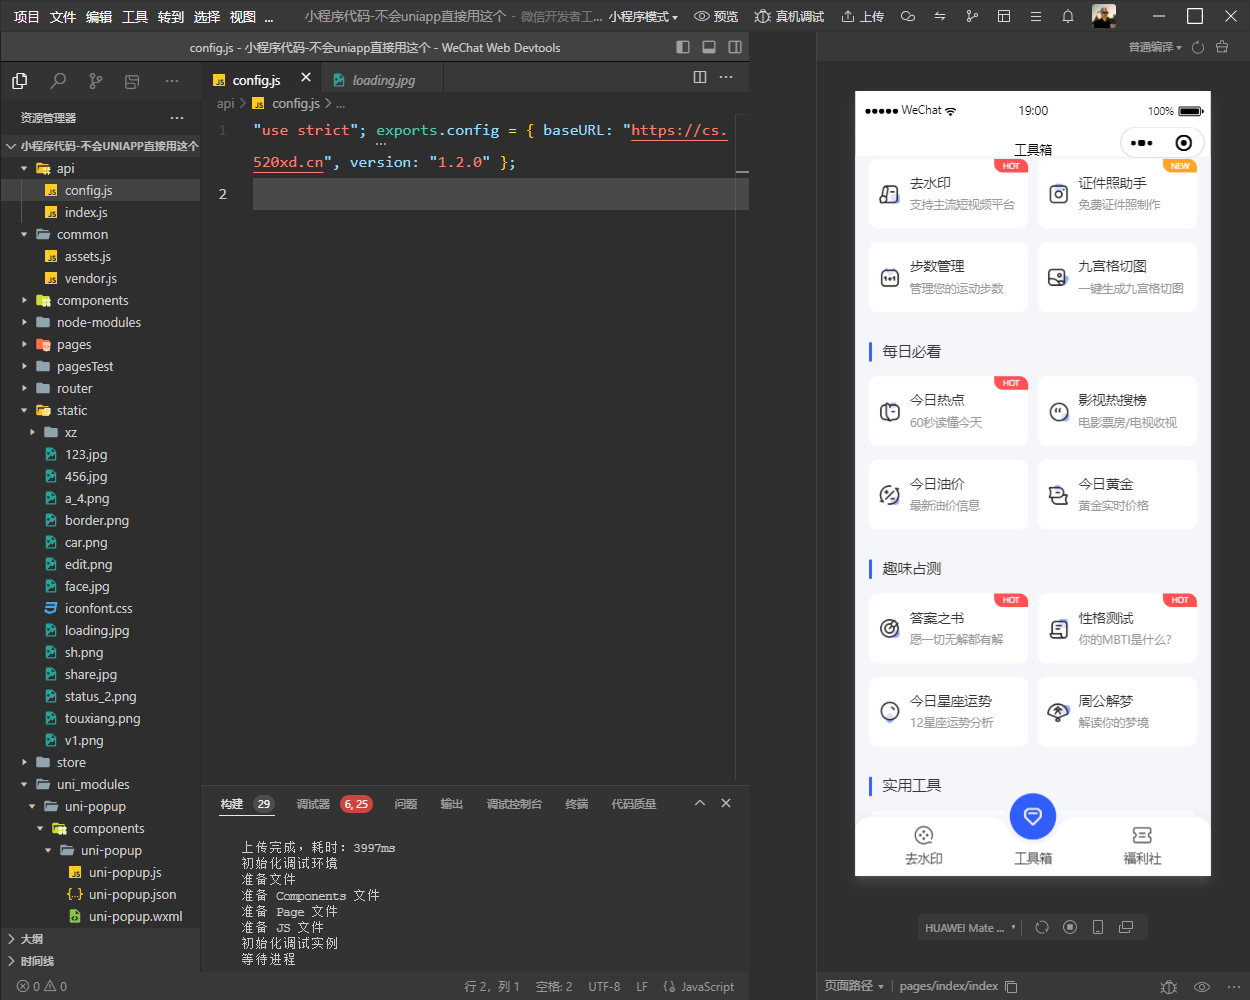
Task: Collapse the bottom panel with chevron
Action: click(700, 803)
